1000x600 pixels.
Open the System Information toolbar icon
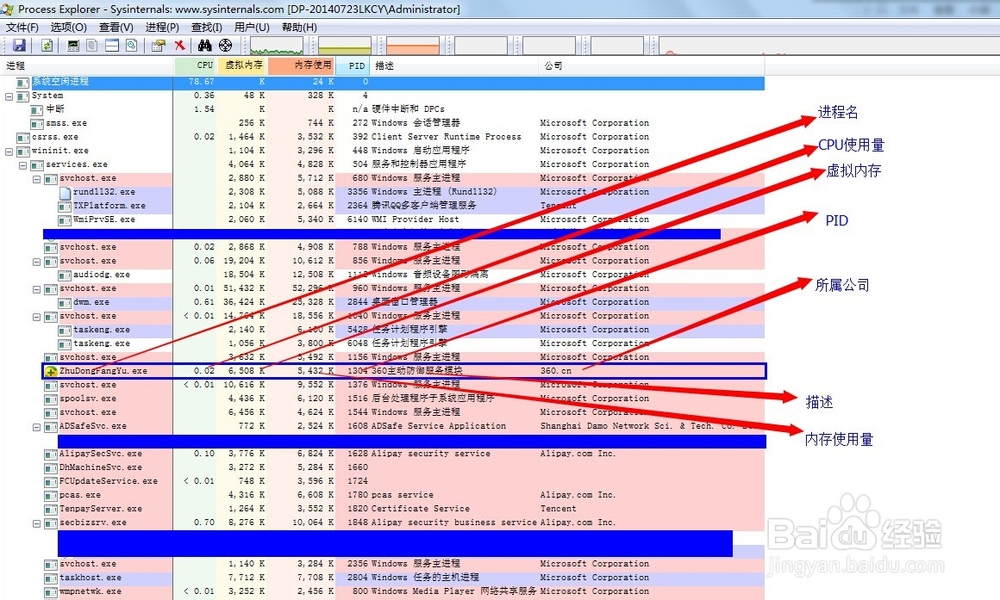[73, 45]
